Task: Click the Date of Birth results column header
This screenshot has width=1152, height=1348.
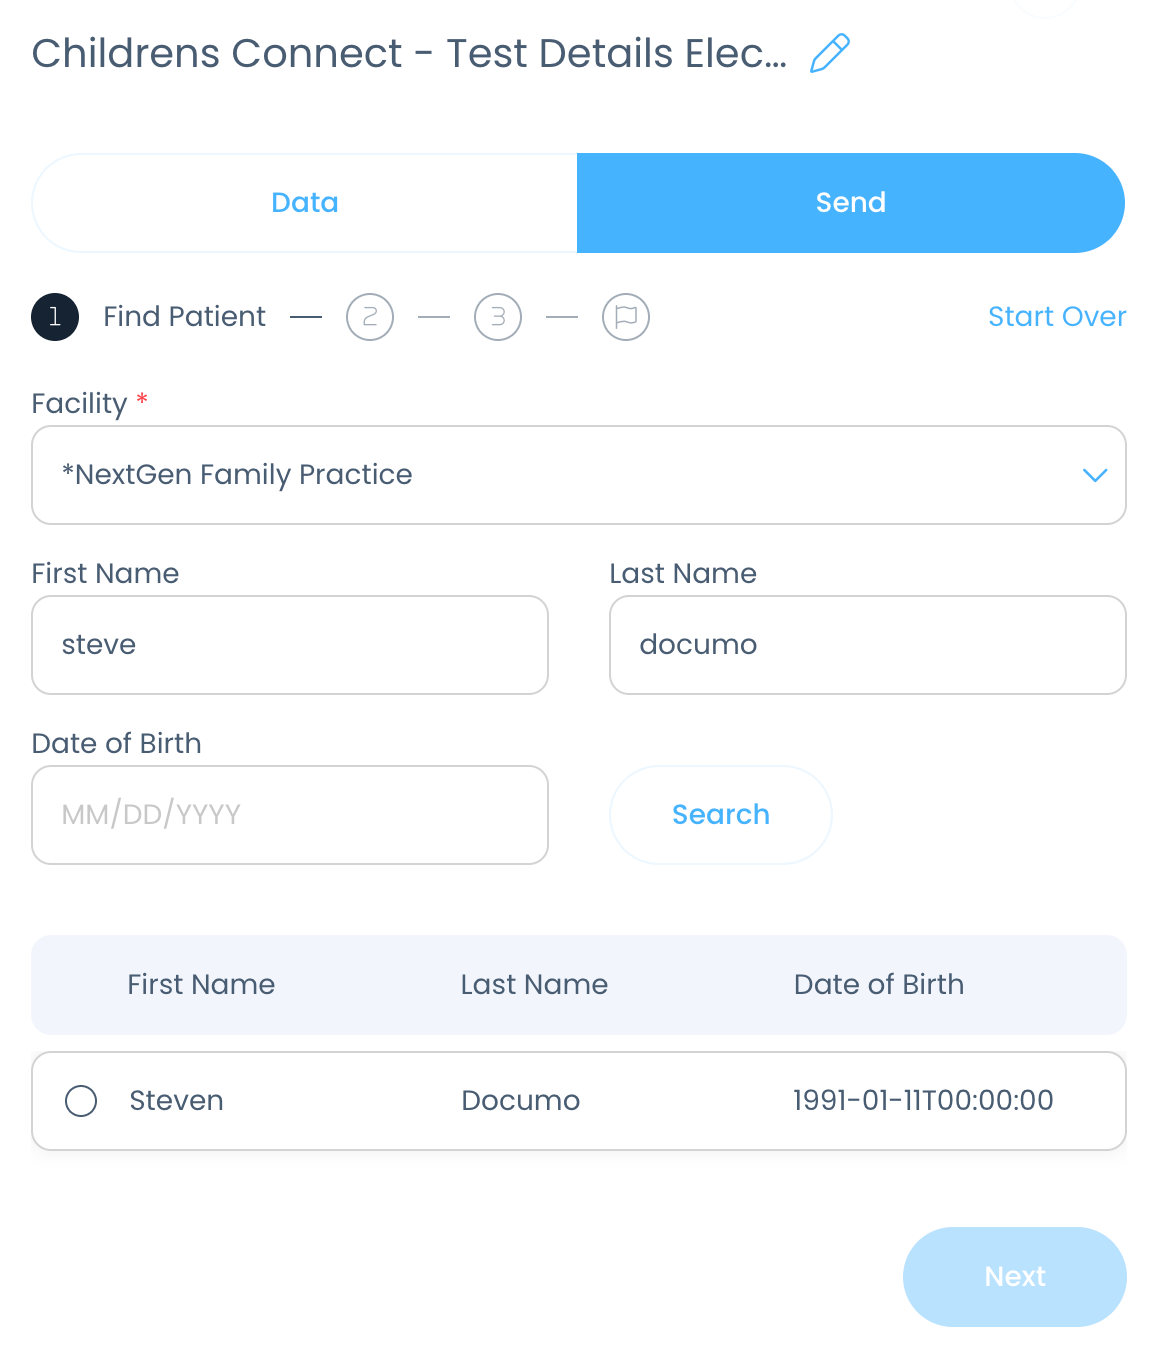Action: [878, 985]
